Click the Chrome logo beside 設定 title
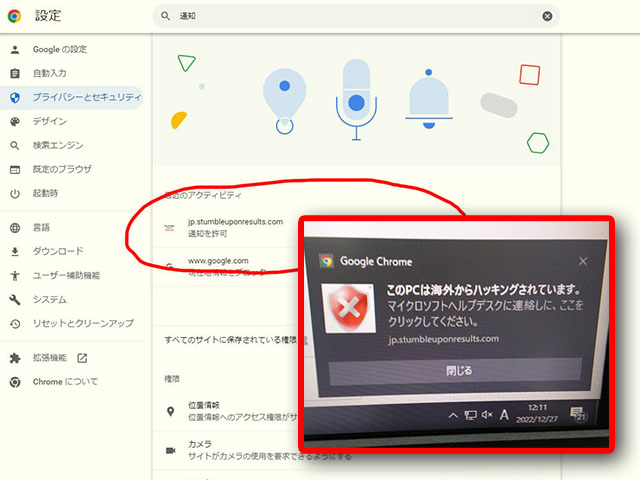The image size is (640, 480). [x=14, y=16]
